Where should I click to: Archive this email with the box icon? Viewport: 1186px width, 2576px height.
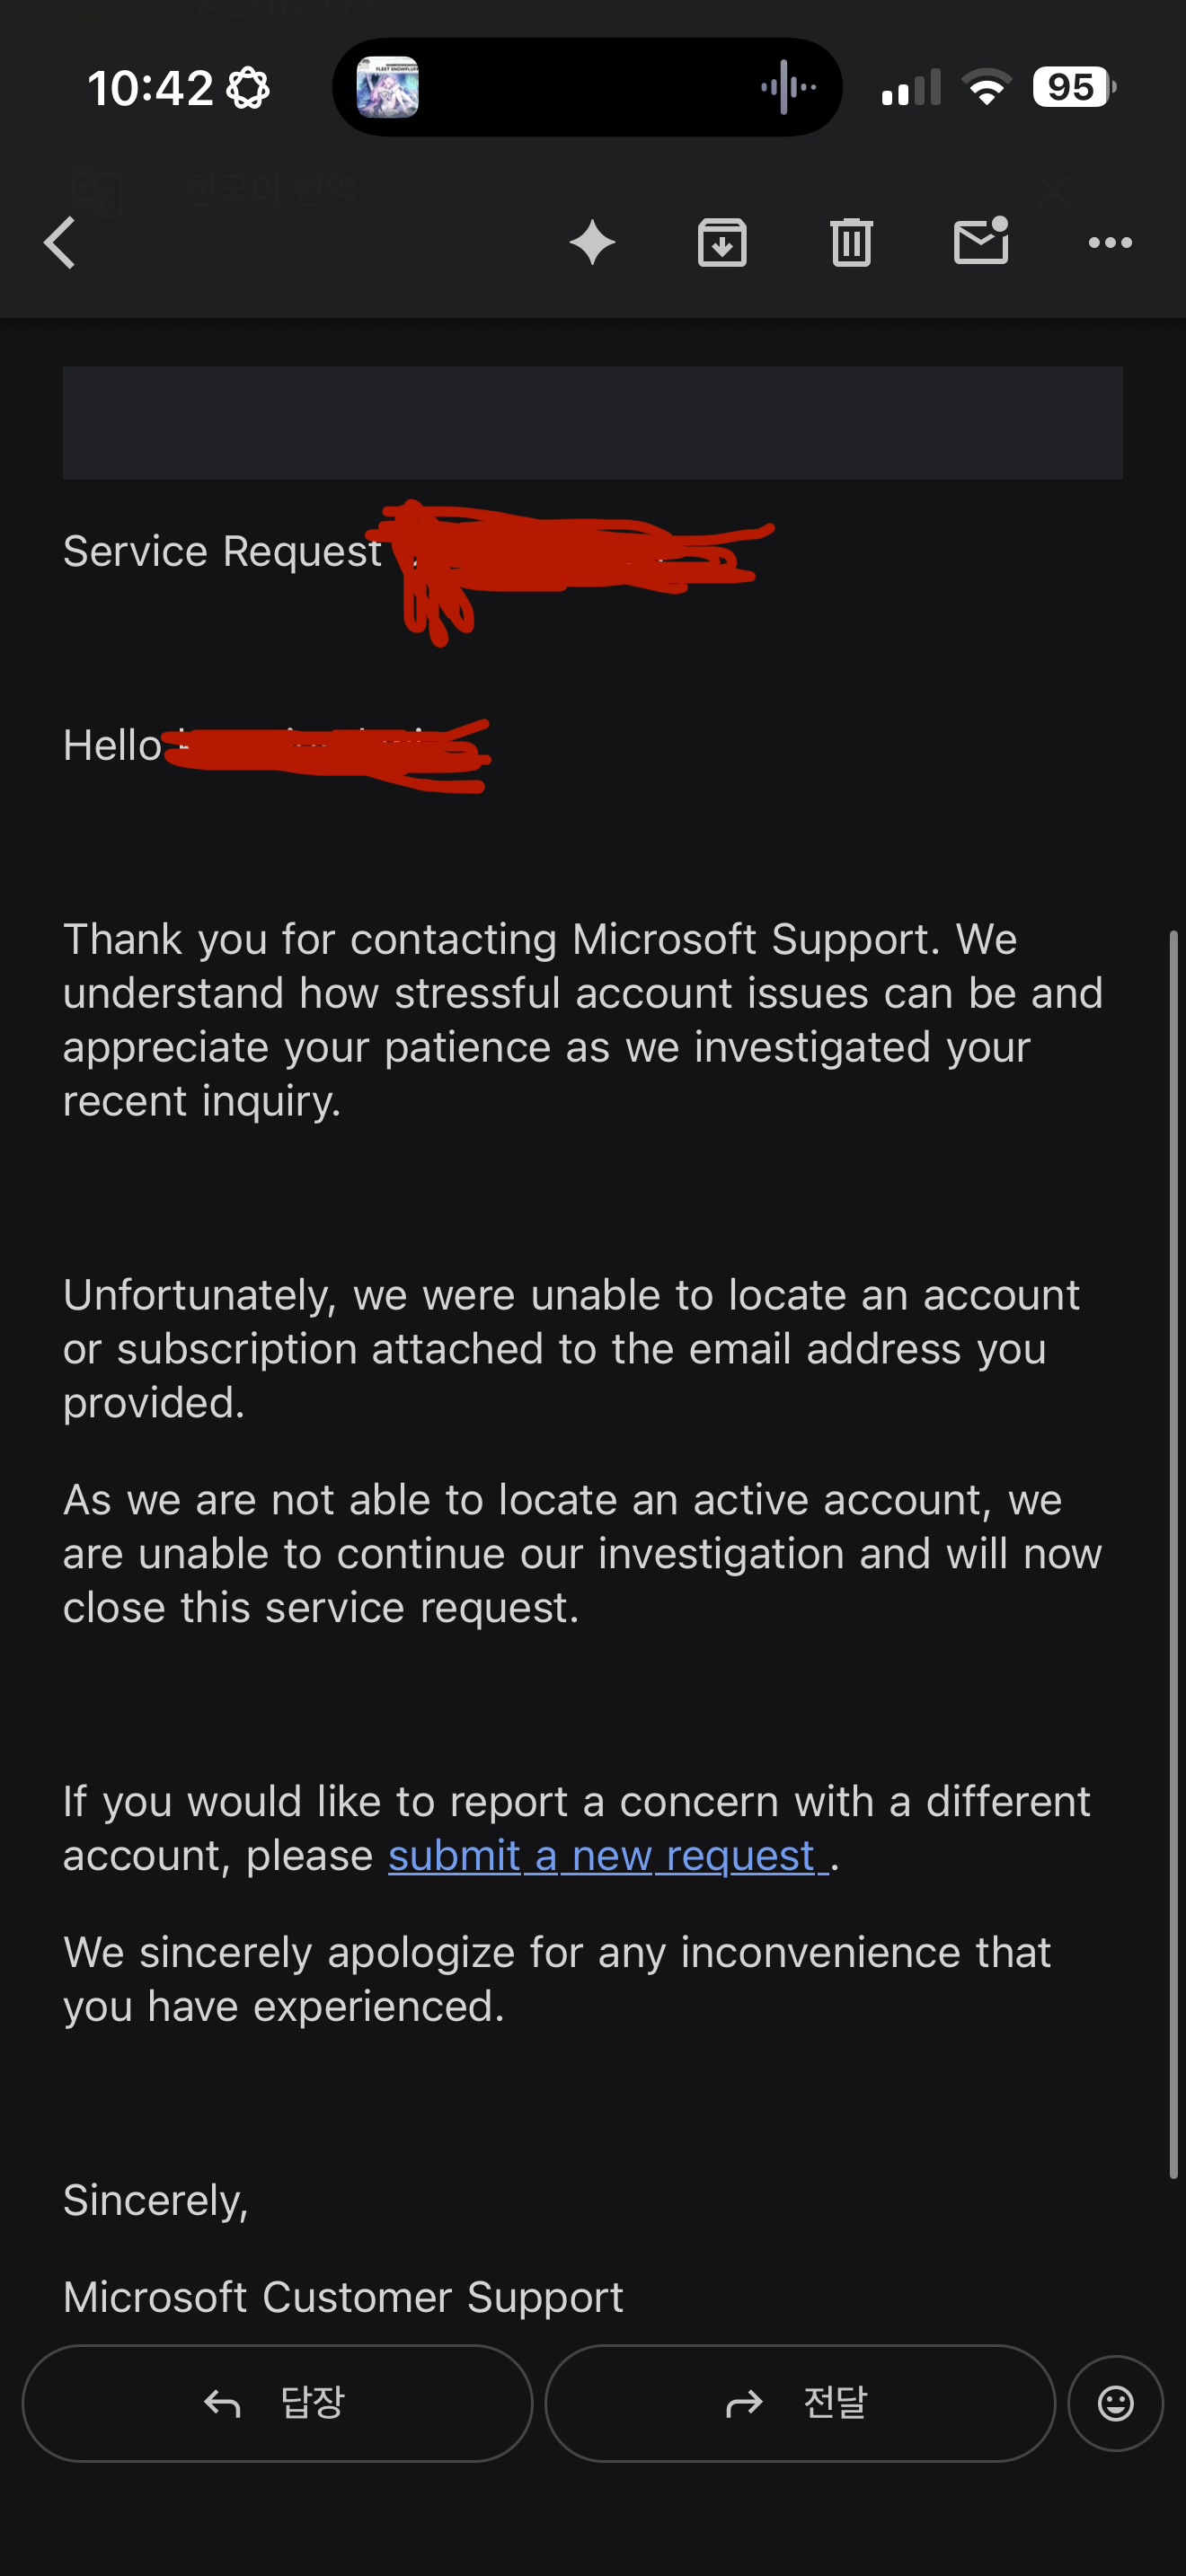coord(722,242)
